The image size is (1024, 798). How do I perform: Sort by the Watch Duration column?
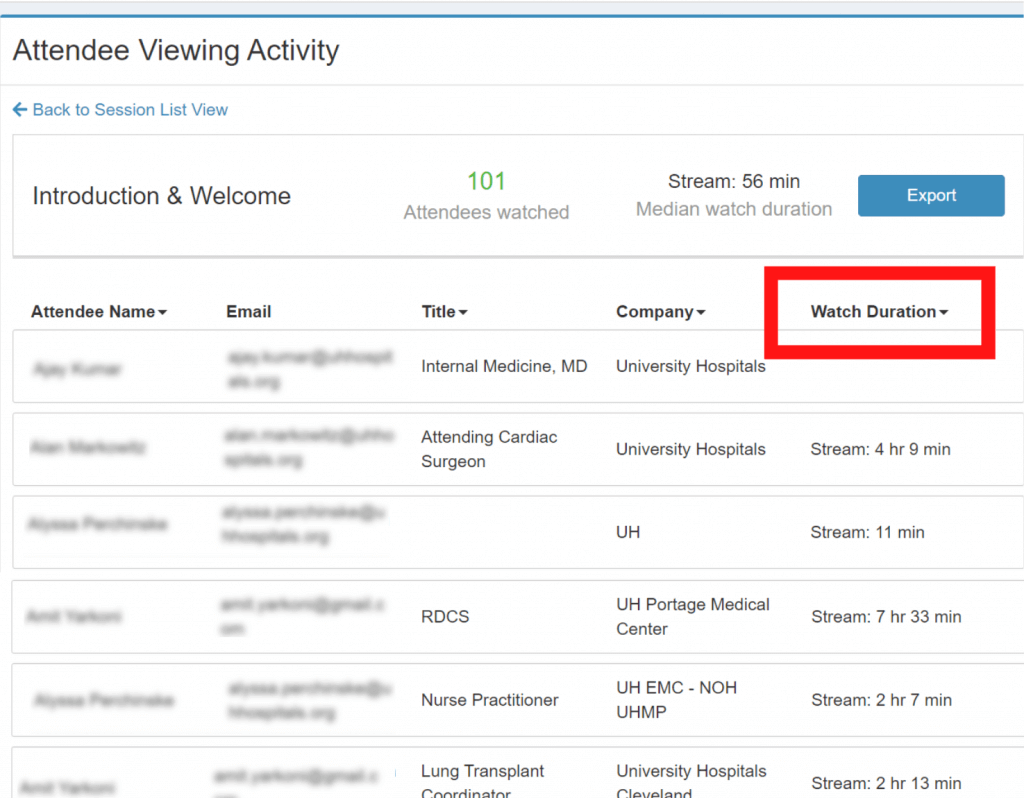tap(878, 312)
